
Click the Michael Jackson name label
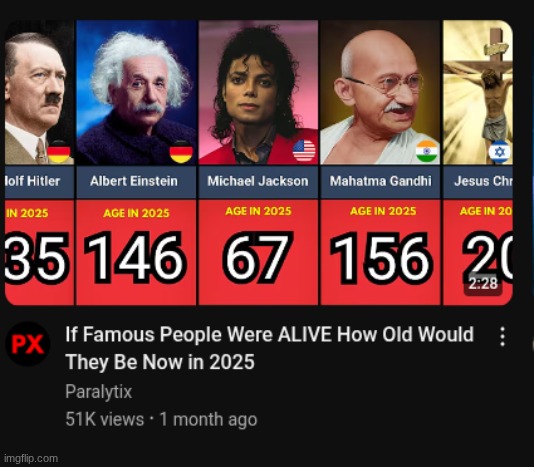(x=258, y=181)
